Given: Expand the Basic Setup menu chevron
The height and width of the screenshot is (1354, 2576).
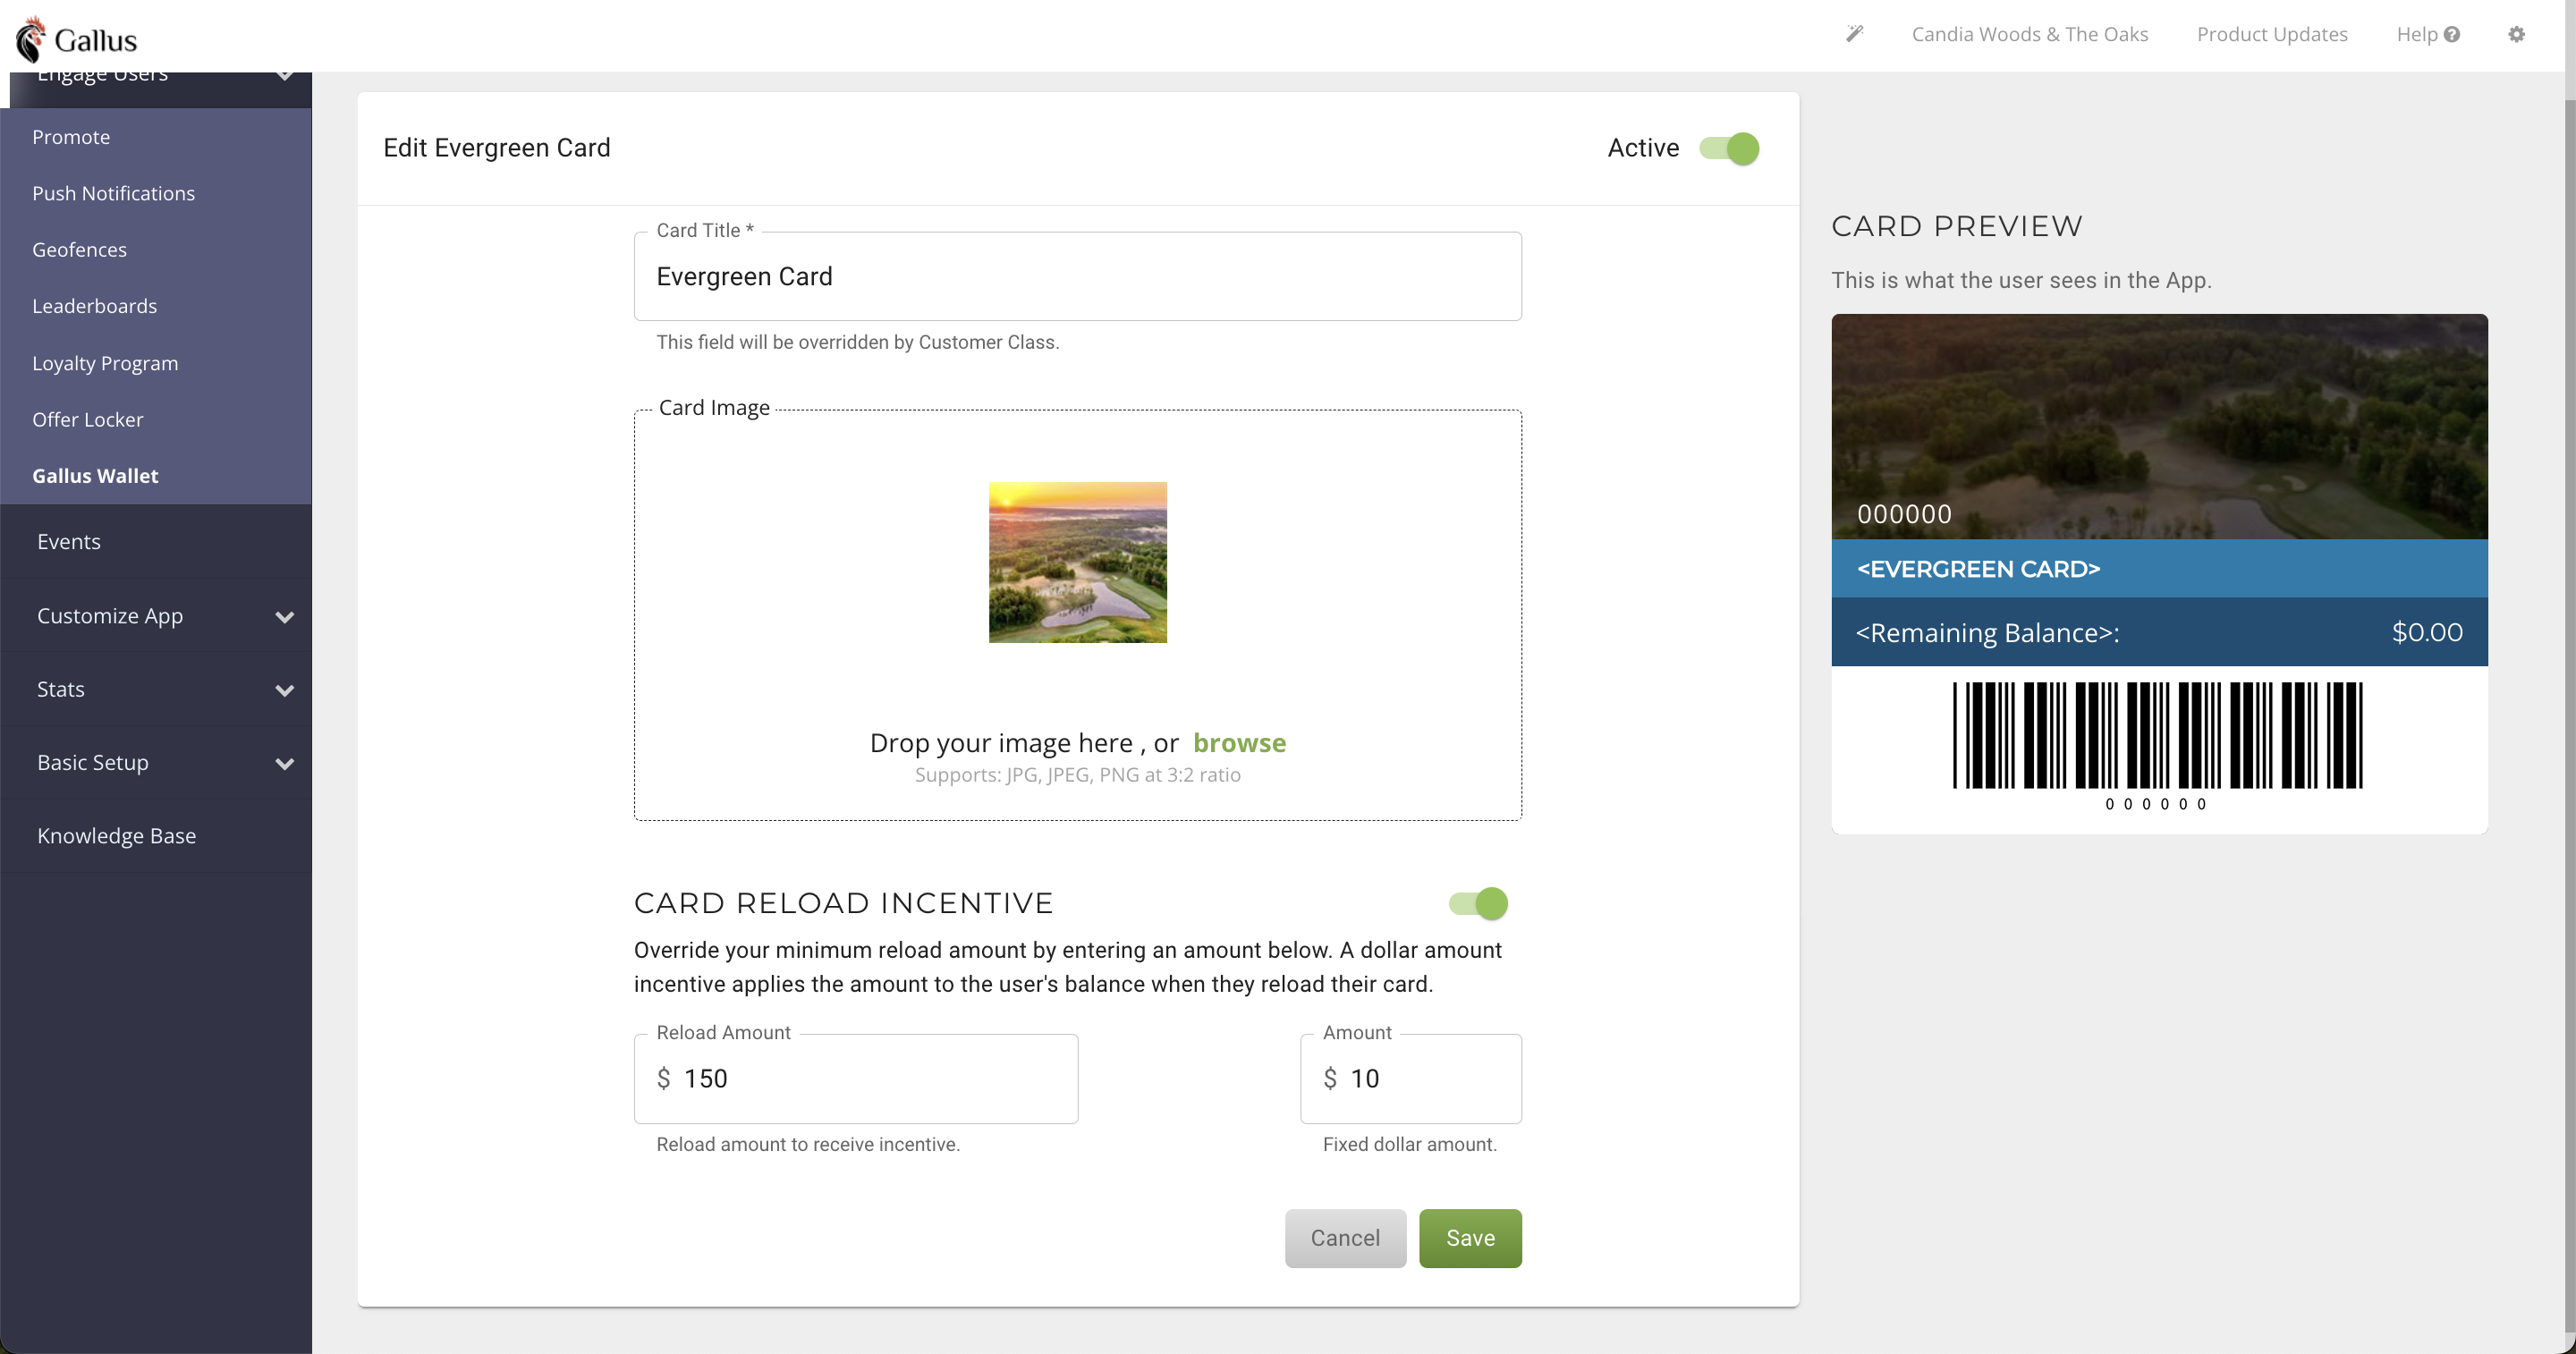Looking at the screenshot, I should tap(285, 764).
